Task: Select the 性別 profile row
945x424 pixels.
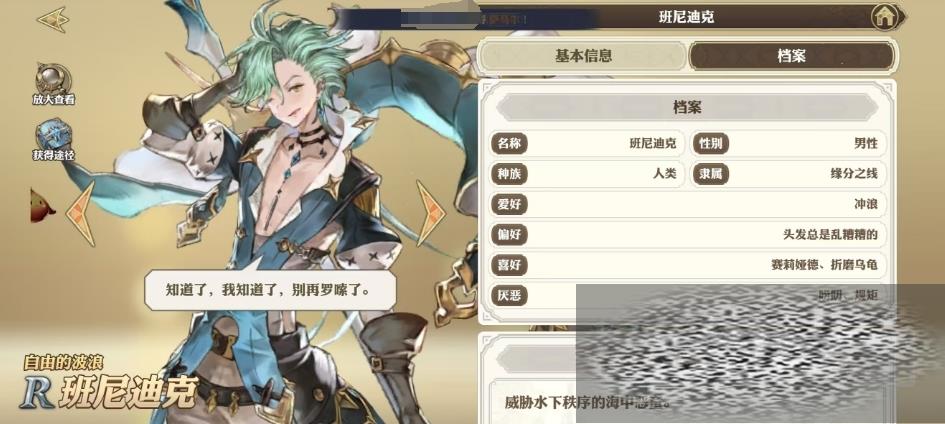Action: [788, 143]
